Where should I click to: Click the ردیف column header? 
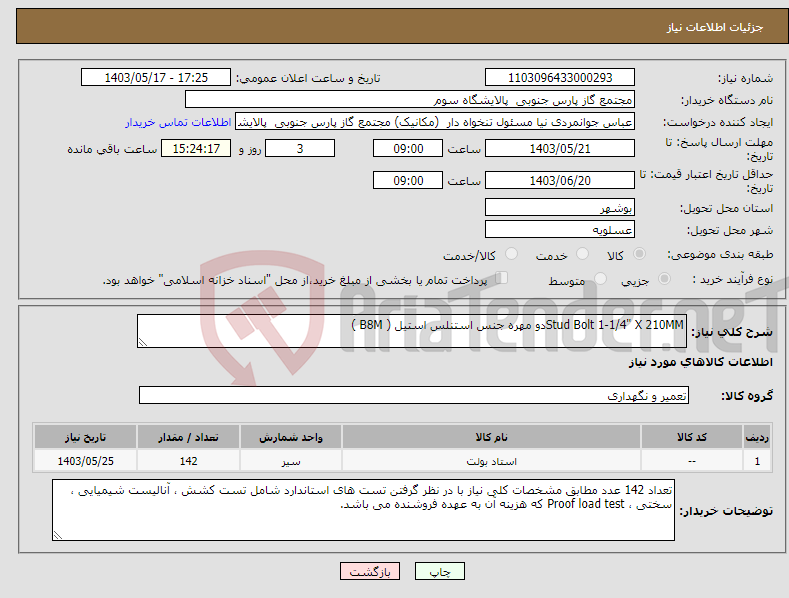point(757,437)
